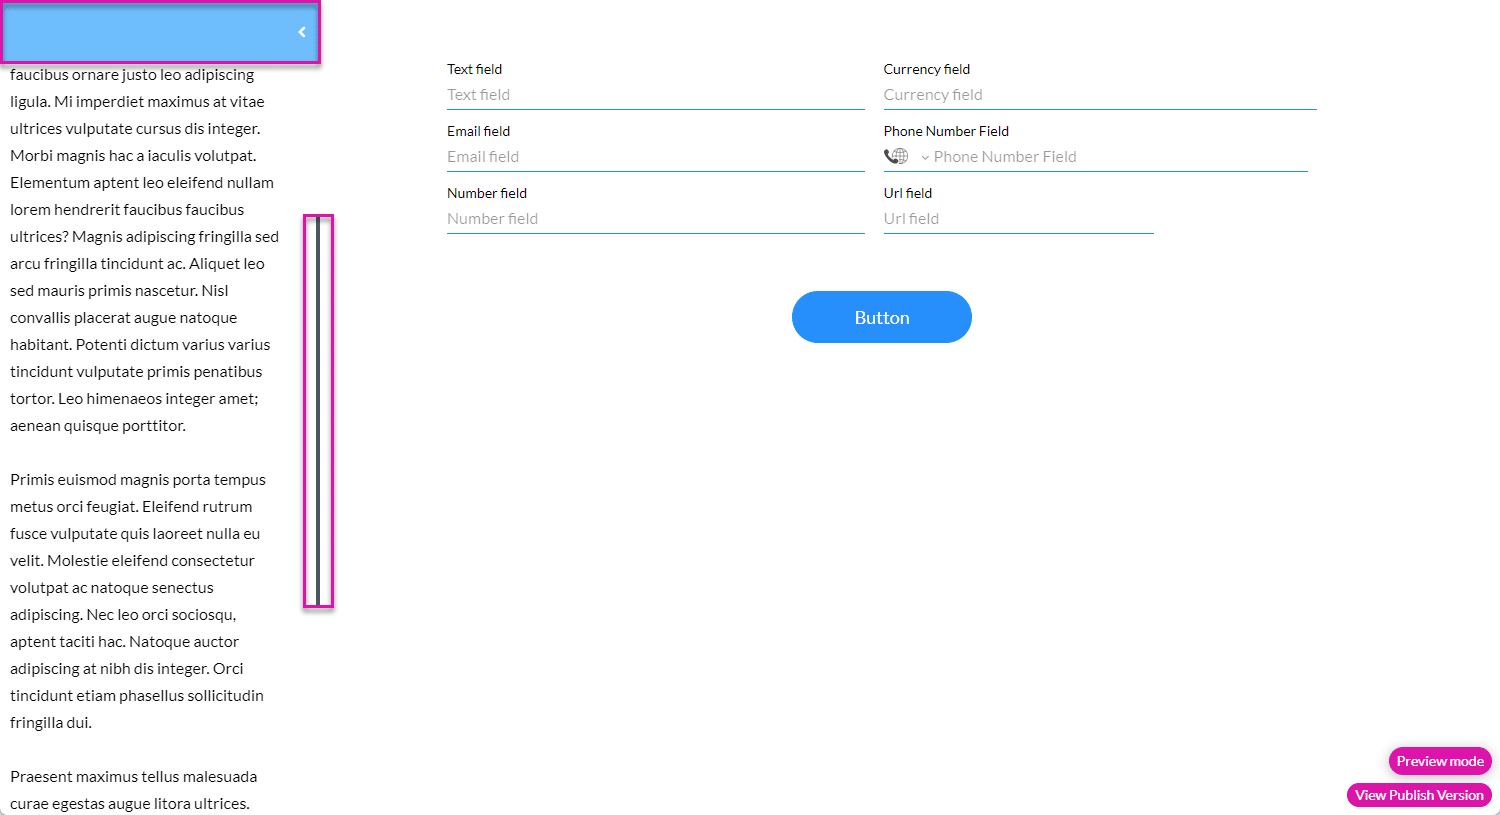
Task: Open View Publish Version
Action: pyautogui.click(x=1418, y=795)
